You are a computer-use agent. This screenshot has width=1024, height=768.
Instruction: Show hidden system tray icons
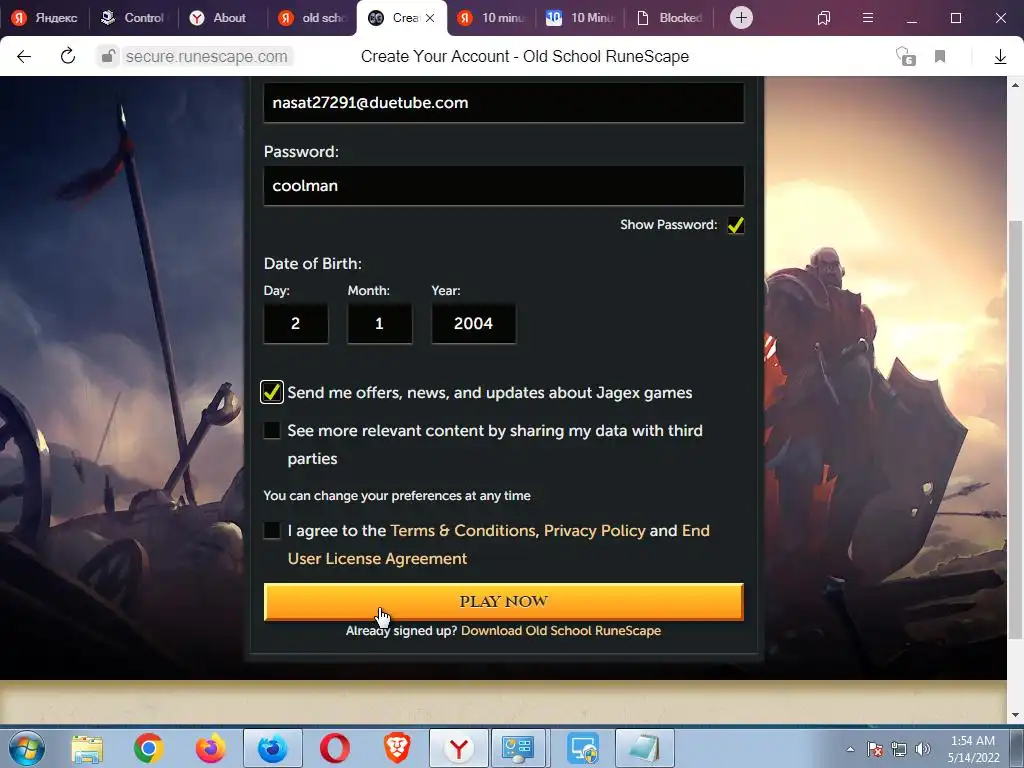[850, 749]
